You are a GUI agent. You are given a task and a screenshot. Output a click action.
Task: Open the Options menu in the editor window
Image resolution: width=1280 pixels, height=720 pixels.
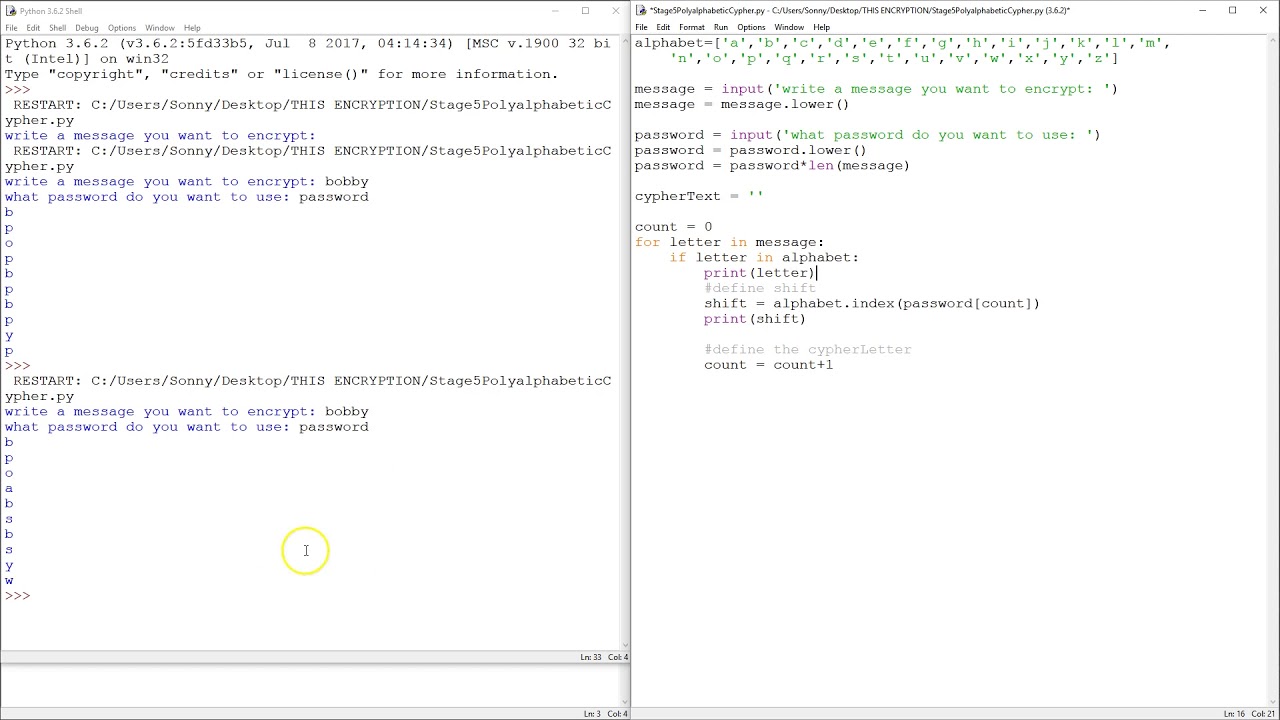coord(751,27)
